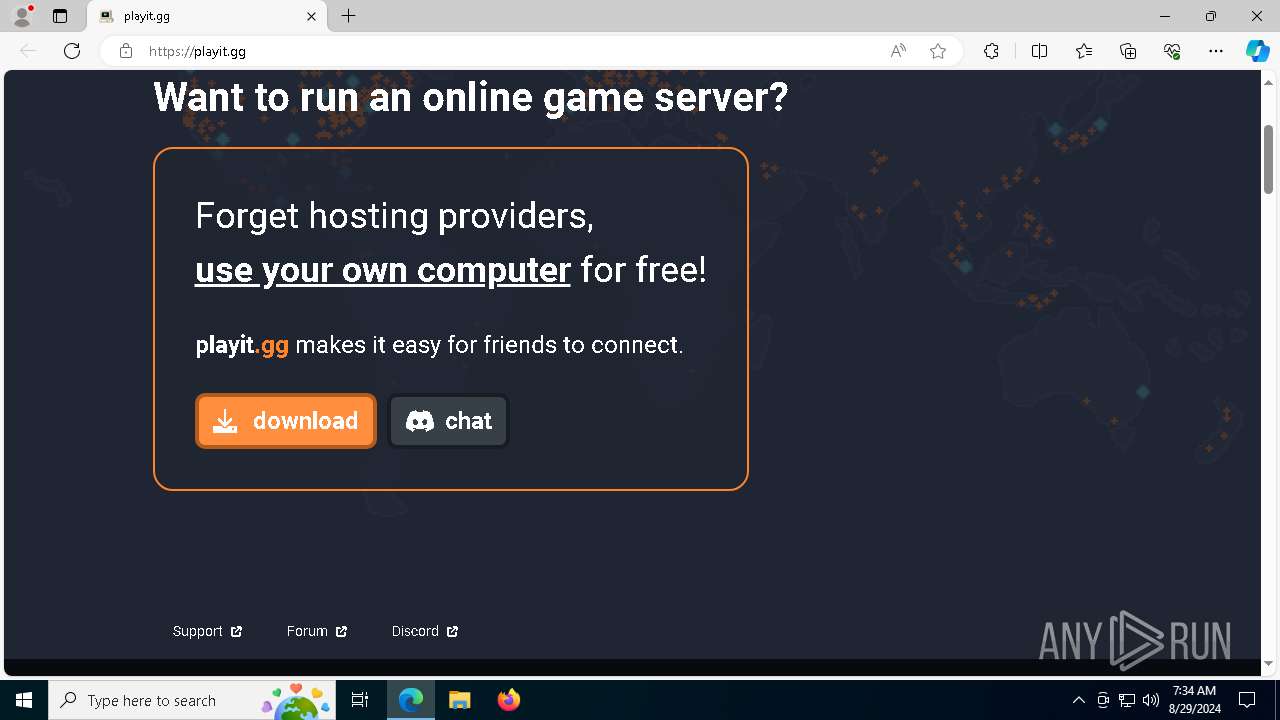Add page to favorites star
The image size is (1280, 720).
(938, 51)
